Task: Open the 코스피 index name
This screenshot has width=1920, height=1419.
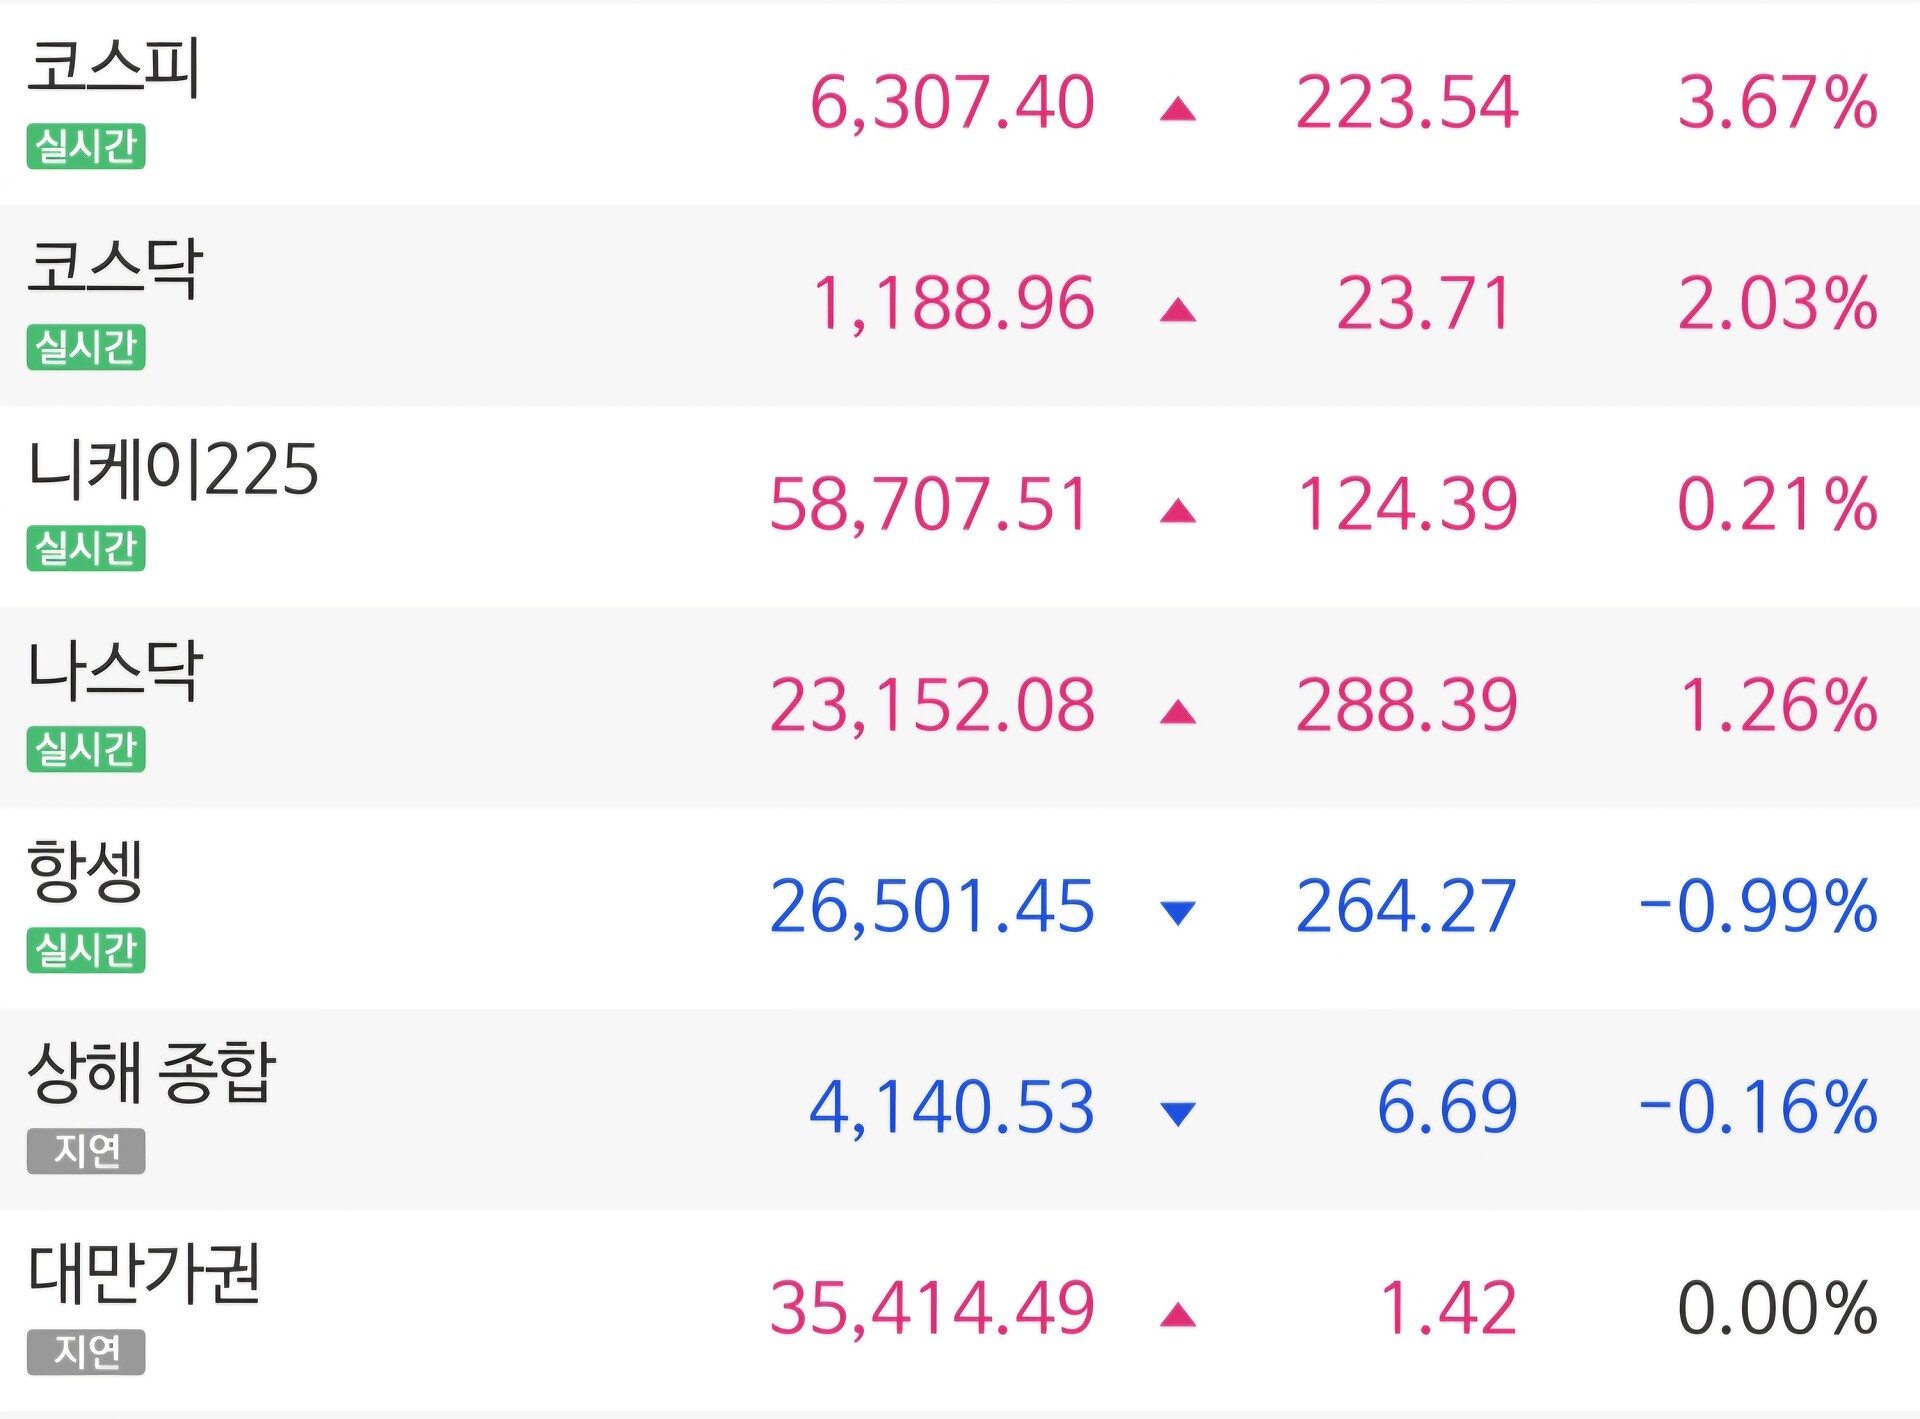Action: pos(114,68)
